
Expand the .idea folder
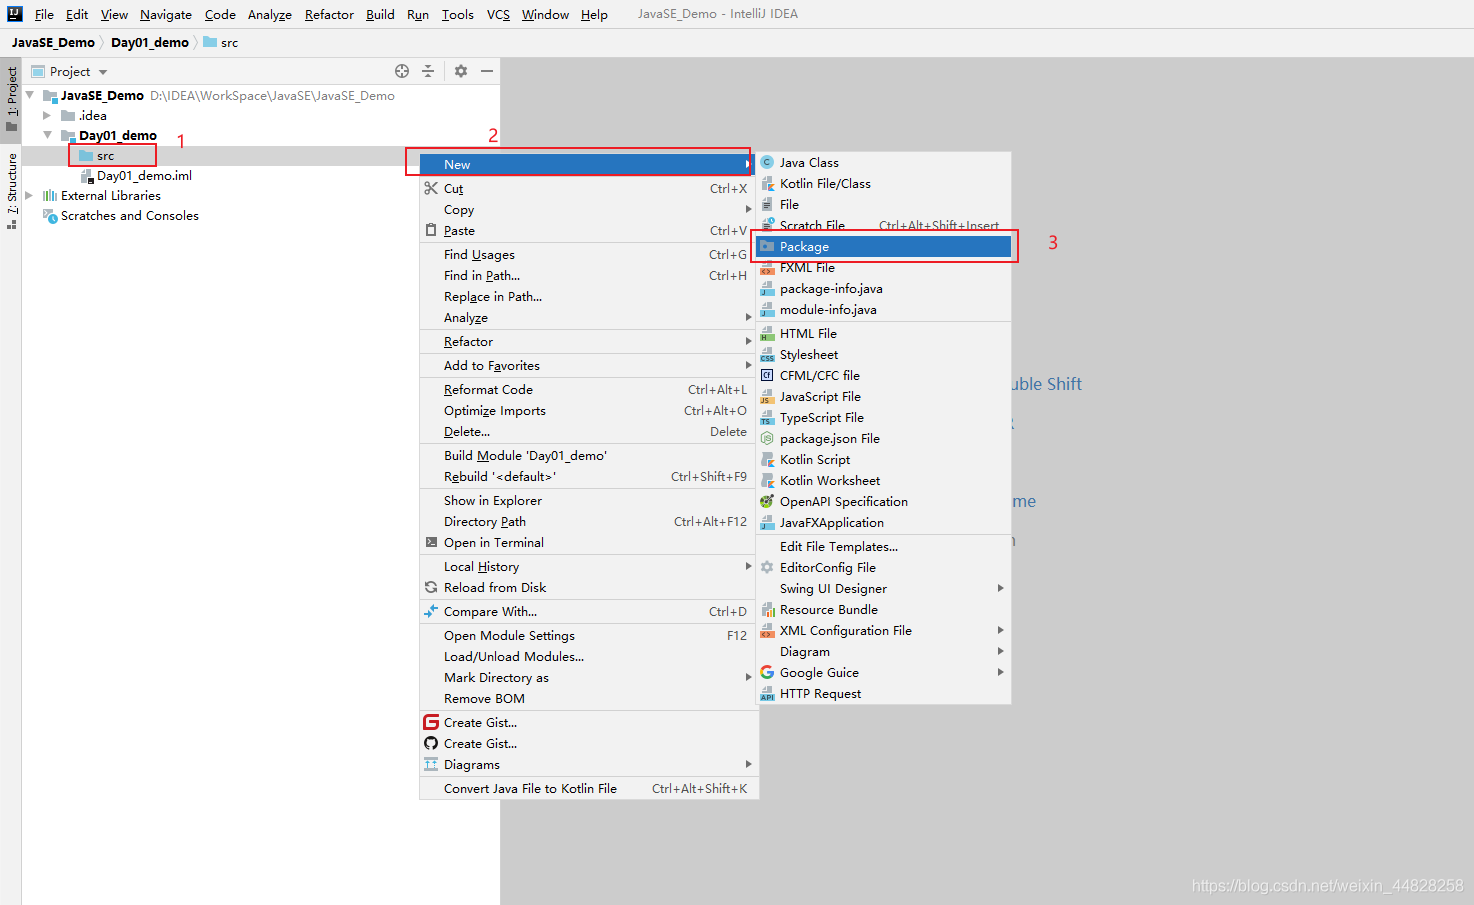(x=47, y=115)
